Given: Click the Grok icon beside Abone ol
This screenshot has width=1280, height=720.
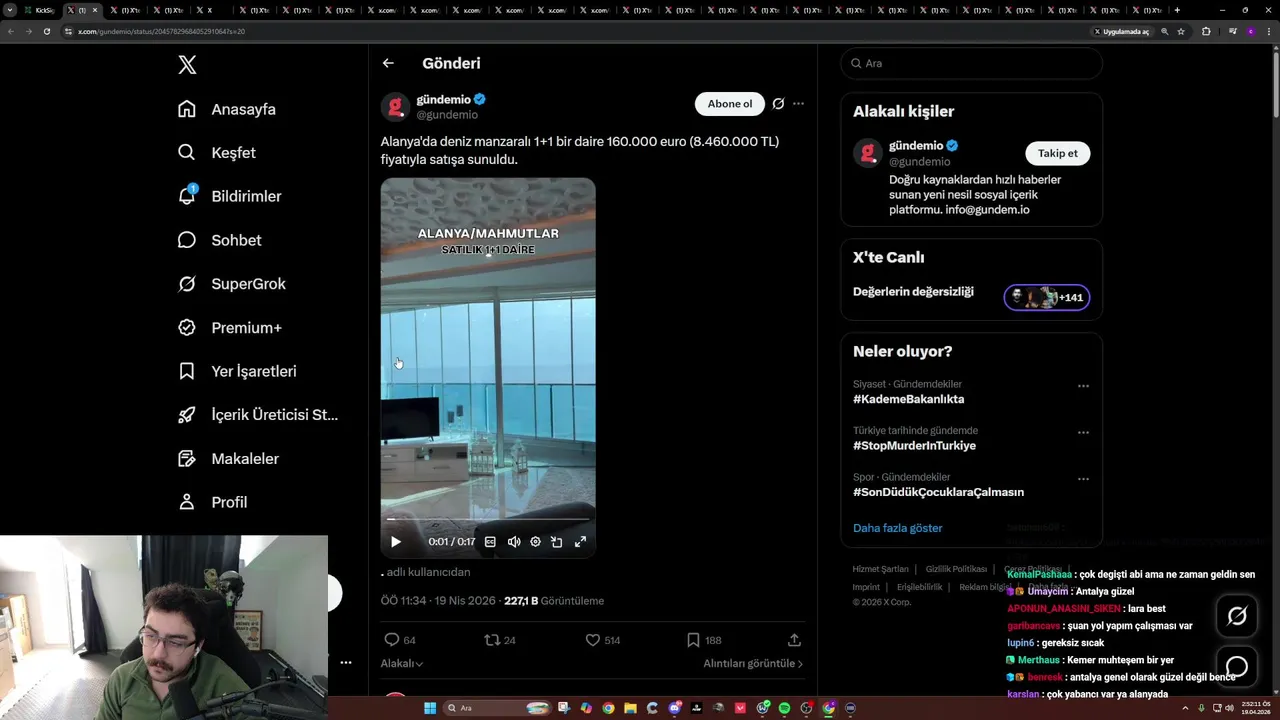Looking at the screenshot, I should [x=778, y=104].
